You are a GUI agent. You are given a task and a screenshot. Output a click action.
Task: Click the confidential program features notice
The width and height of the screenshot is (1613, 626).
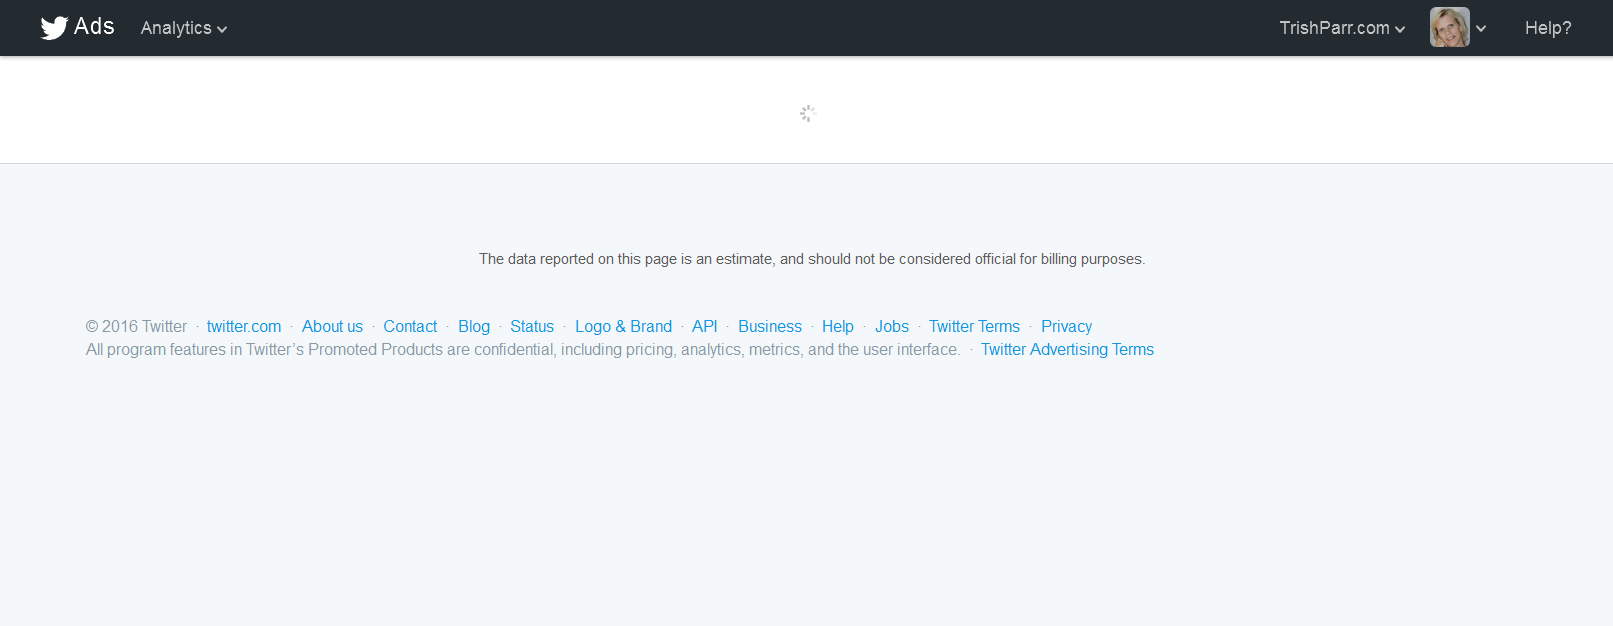pos(523,349)
